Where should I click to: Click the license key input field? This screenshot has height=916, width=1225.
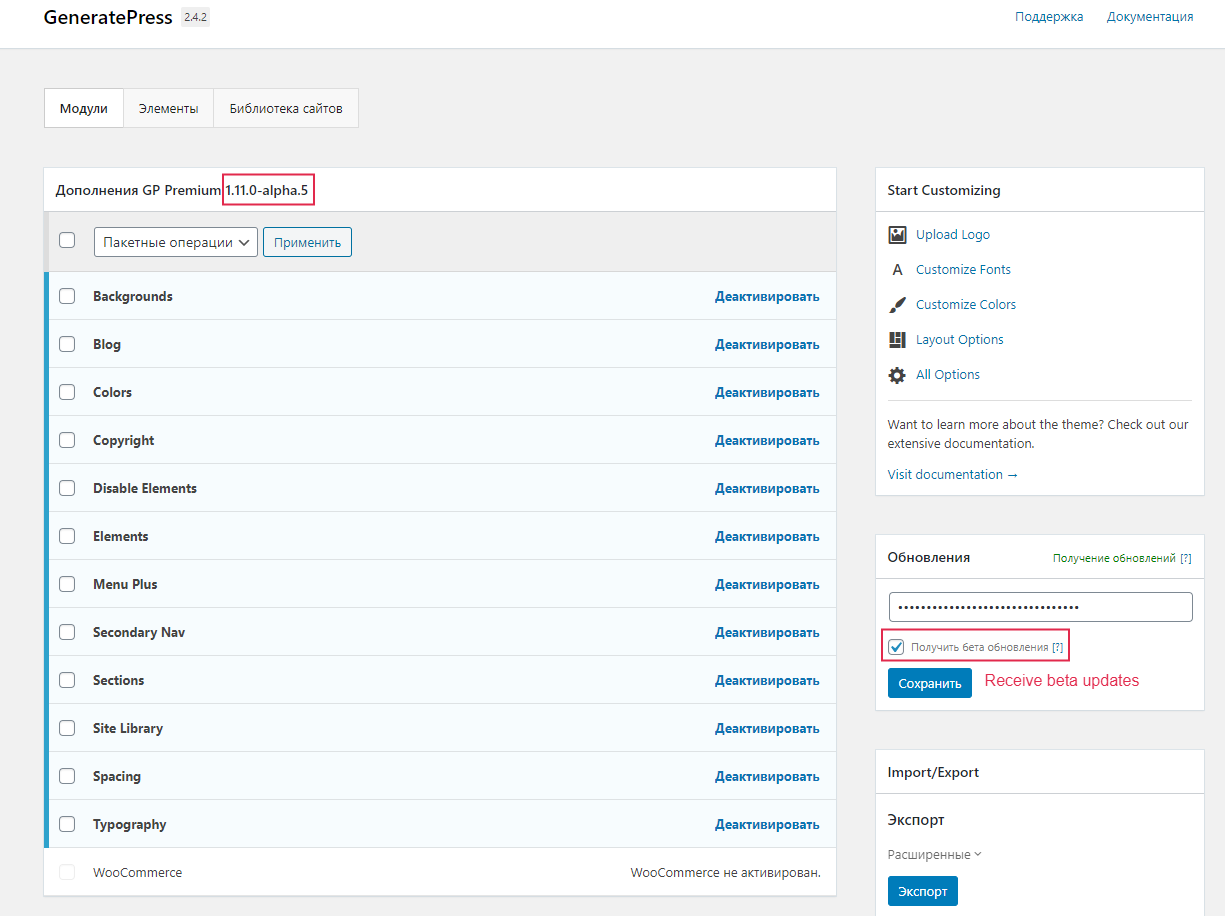[x=1040, y=607]
